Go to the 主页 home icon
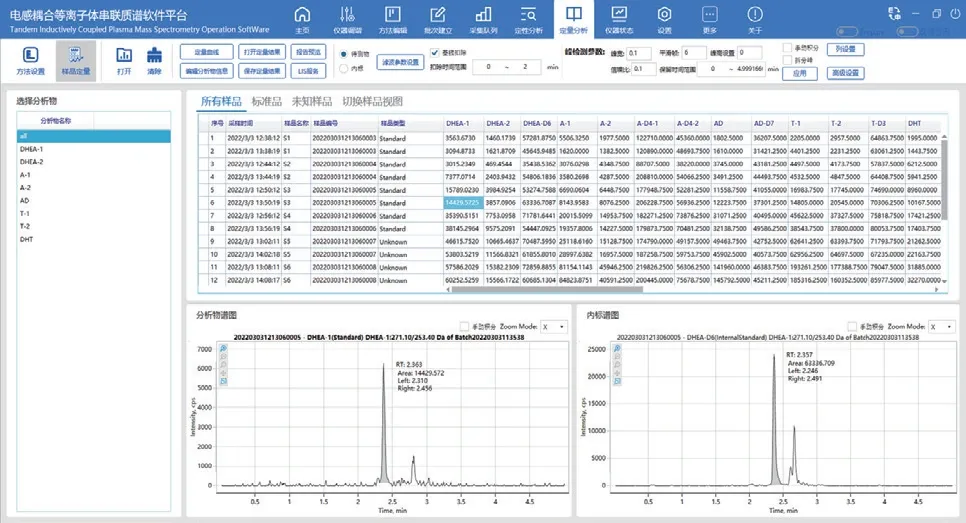 (302, 20)
